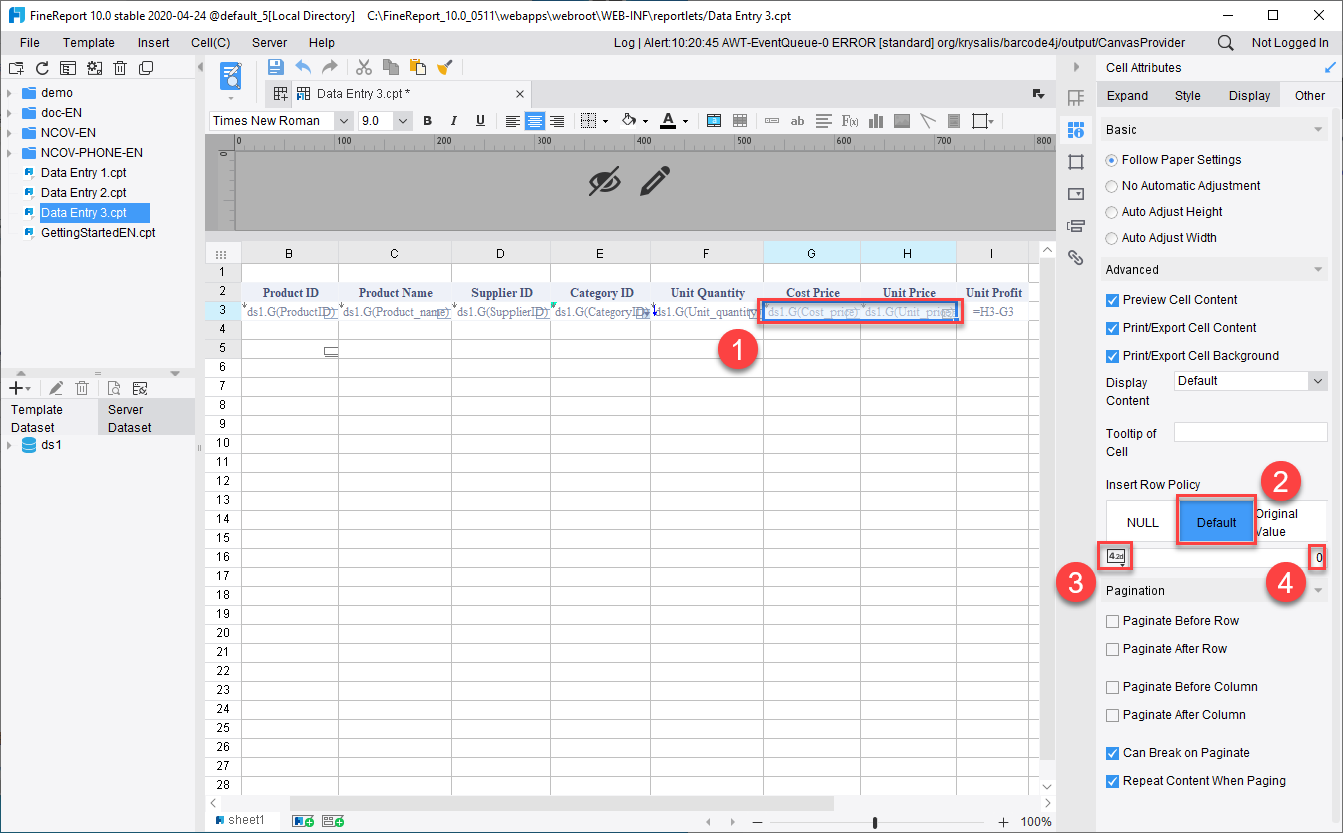Enable Paginate Before Row
This screenshot has width=1343, height=833.
1112,621
